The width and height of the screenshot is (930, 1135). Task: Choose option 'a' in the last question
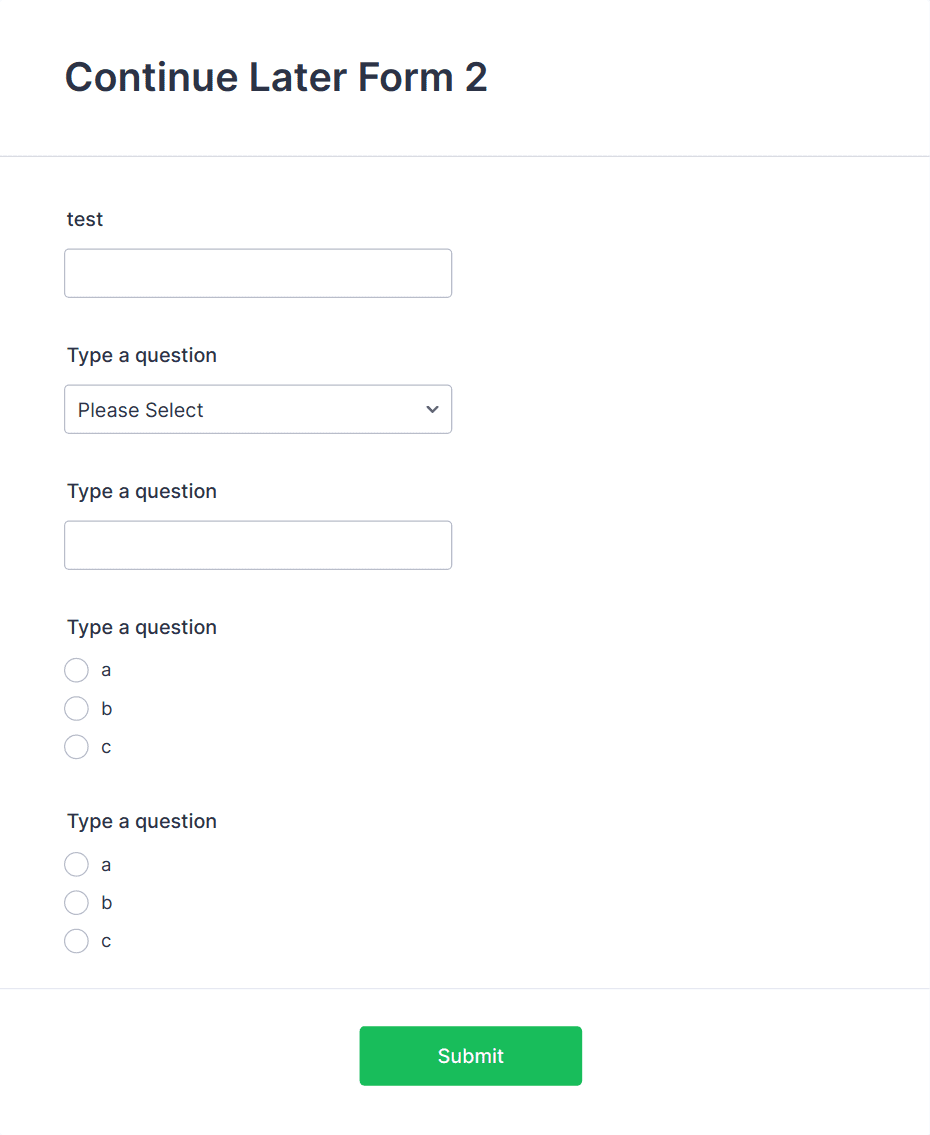pyautogui.click(x=76, y=864)
